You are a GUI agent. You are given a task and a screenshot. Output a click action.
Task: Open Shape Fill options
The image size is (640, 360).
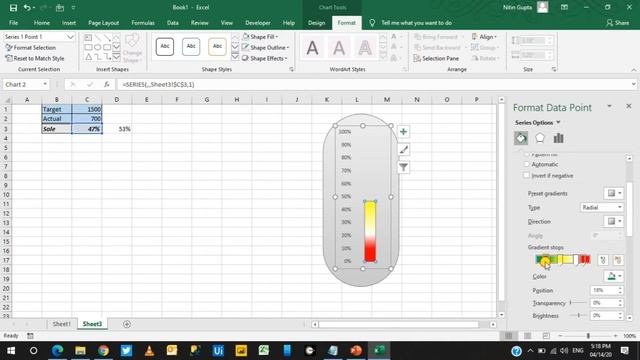pyautogui.click(x=260, y=37)
